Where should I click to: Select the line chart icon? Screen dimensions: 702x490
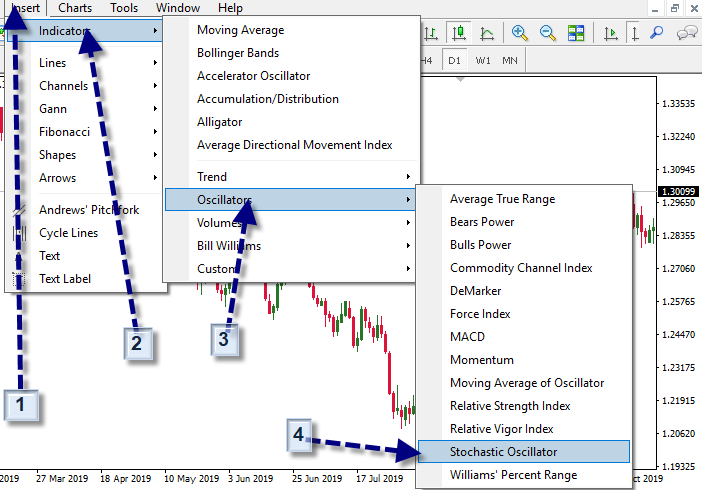pyautogui.click(x=487, y=33)
